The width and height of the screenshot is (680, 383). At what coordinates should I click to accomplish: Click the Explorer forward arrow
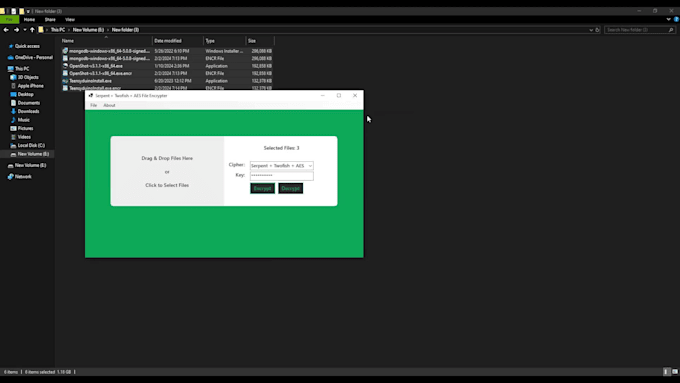coord(16,30)
